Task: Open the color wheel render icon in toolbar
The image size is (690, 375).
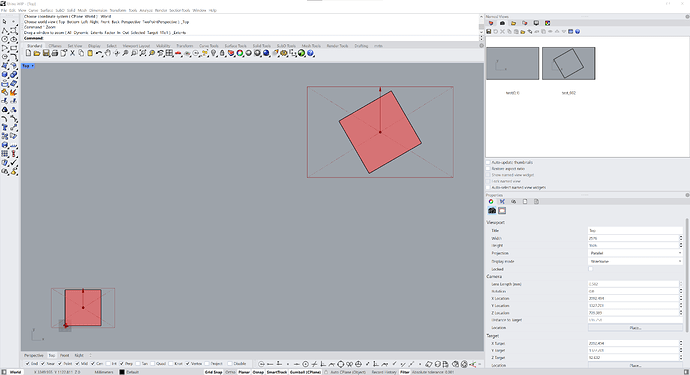Action: [240, 53]
